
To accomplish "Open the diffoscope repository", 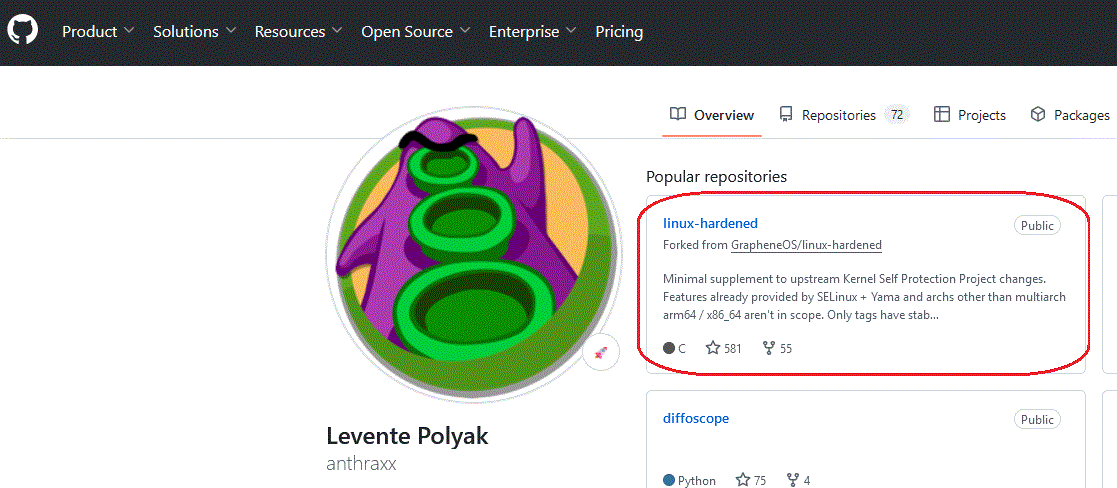I will pos(696,418).
